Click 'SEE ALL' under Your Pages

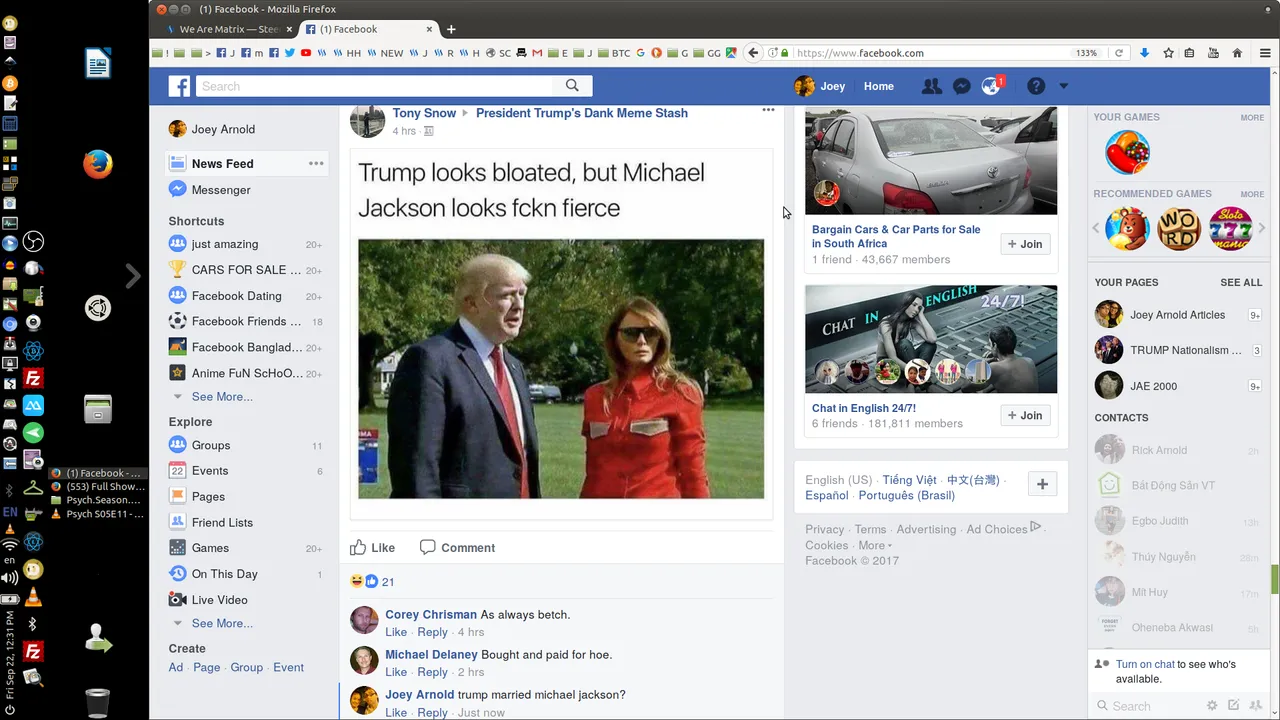[x=1241, y=282]
